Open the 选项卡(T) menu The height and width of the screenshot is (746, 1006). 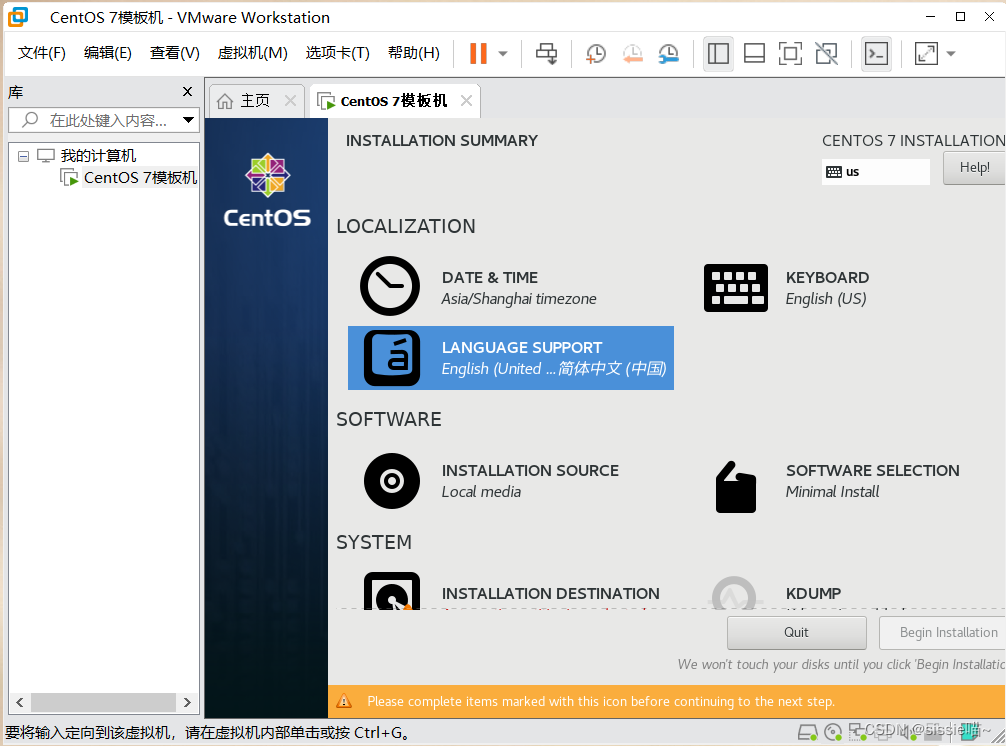[337, 53]
